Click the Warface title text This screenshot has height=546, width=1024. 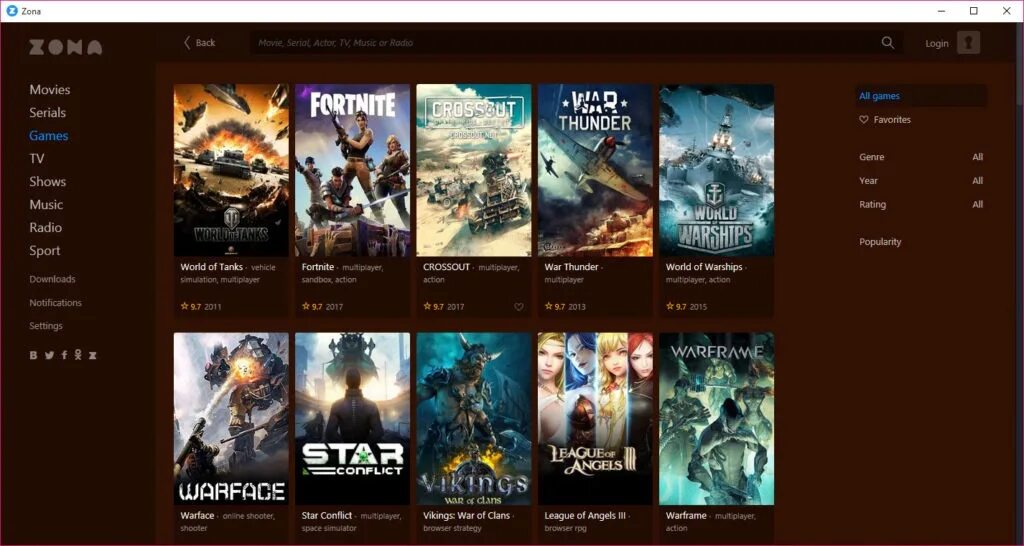click(197, 515)
